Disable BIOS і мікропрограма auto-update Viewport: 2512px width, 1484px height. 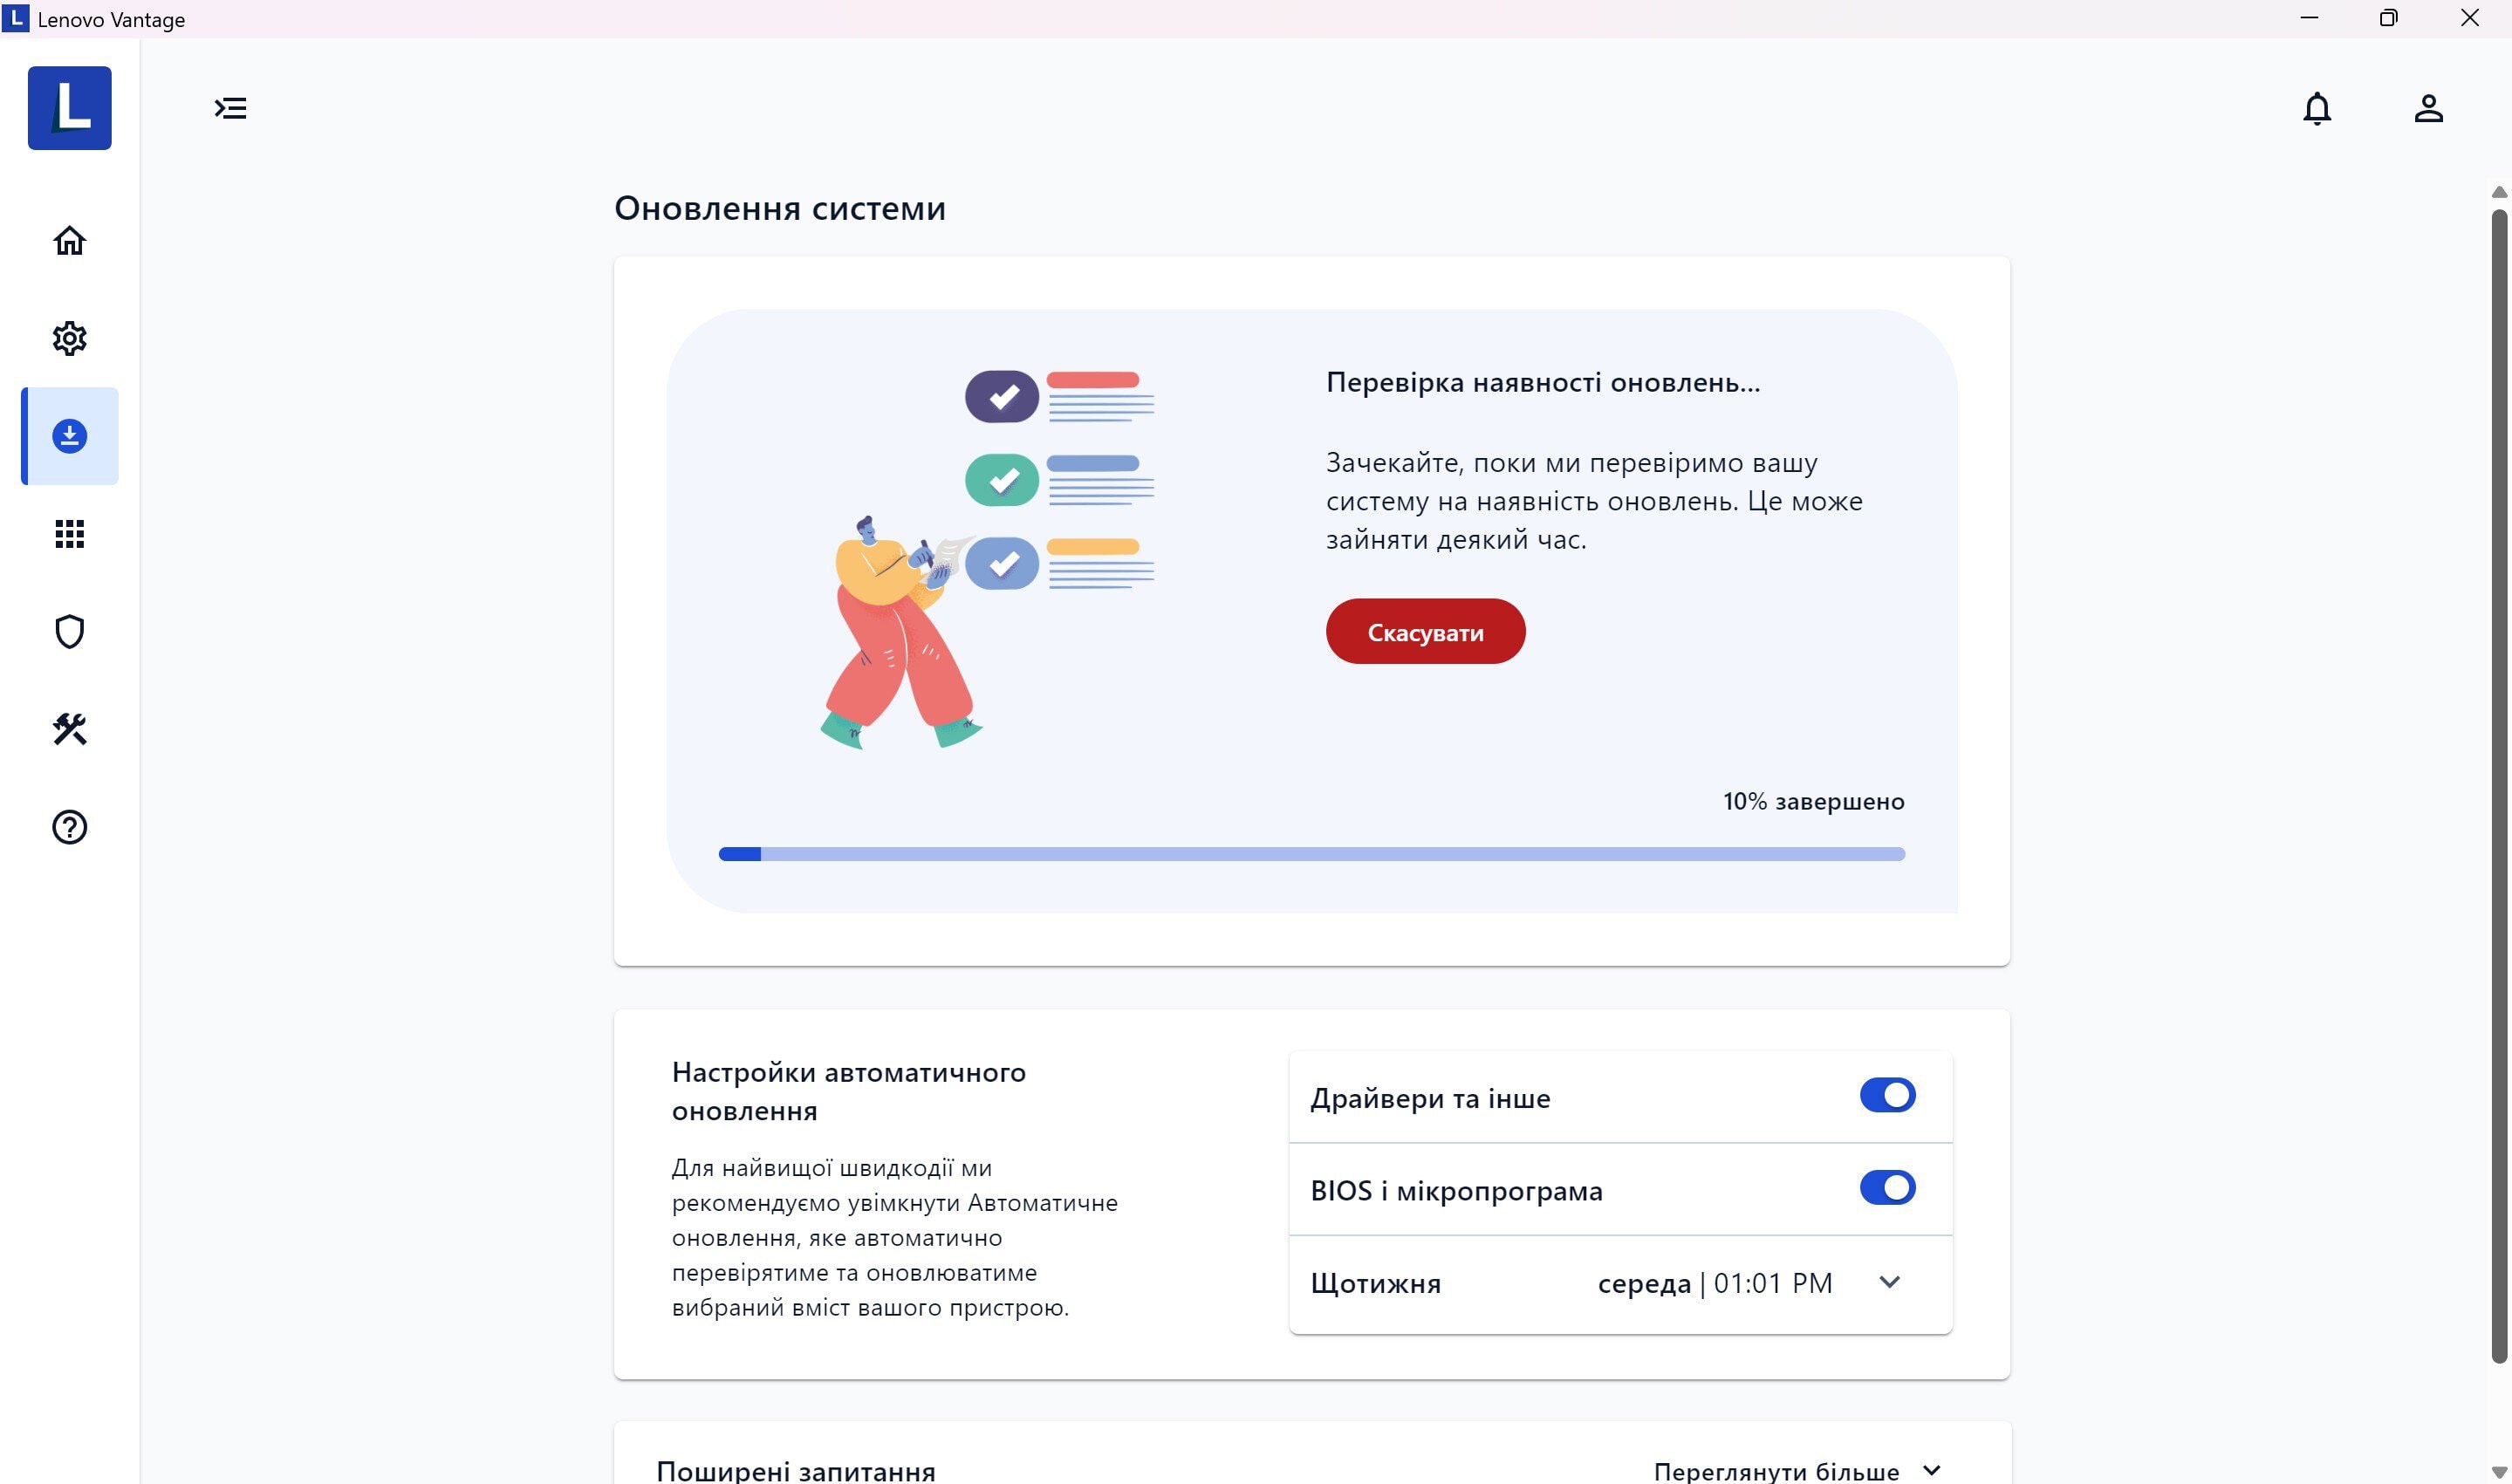click(1886, 1187)
